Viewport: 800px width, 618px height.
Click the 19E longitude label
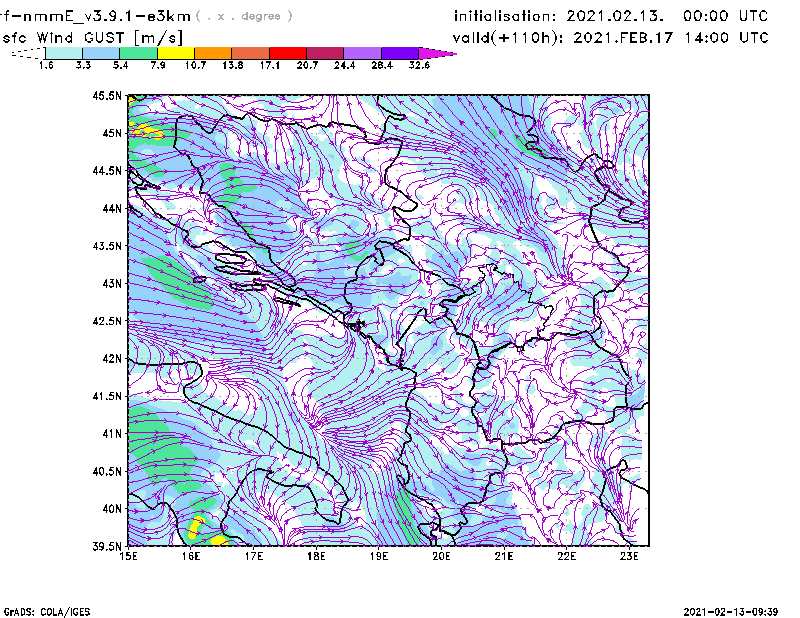(379, 556)
